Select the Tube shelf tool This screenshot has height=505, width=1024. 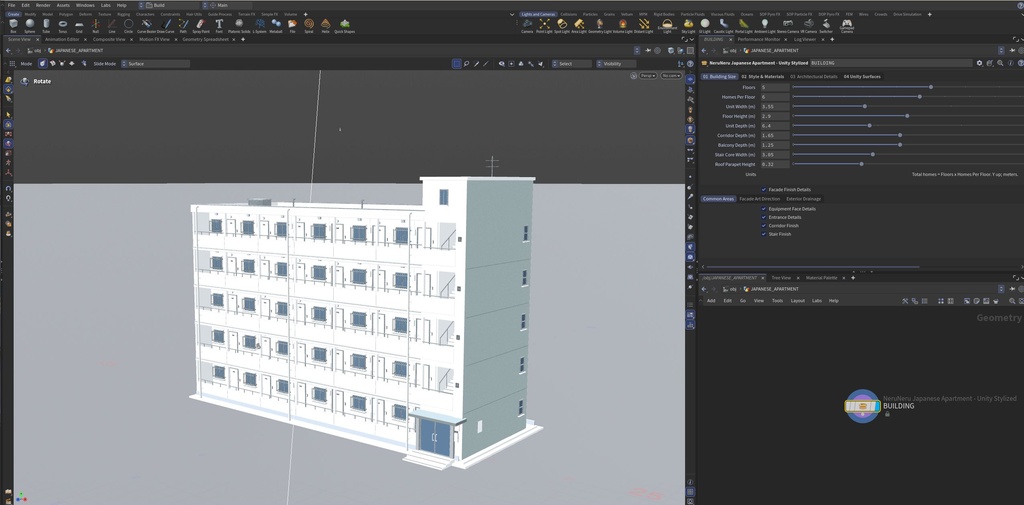click(46, 25)
